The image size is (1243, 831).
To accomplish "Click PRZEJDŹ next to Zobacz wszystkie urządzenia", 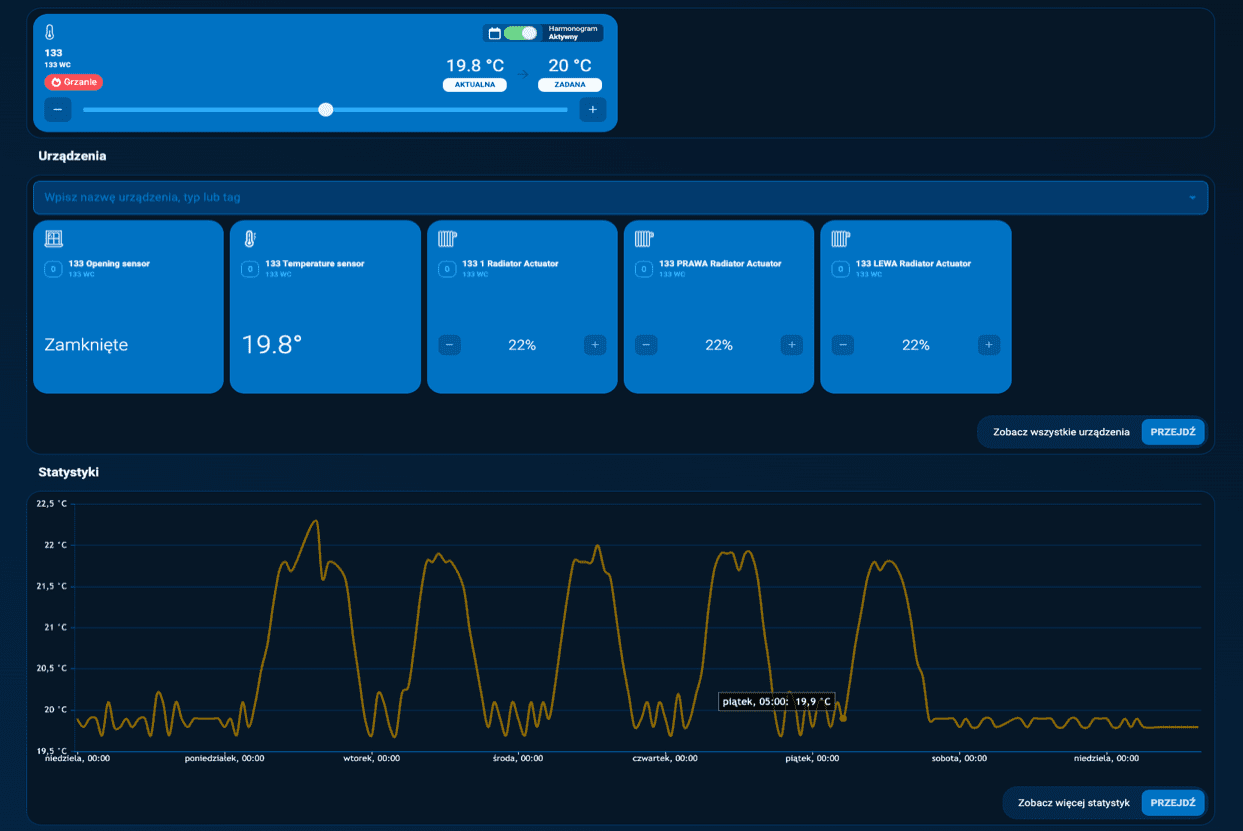I will (x=1172, y=432).
